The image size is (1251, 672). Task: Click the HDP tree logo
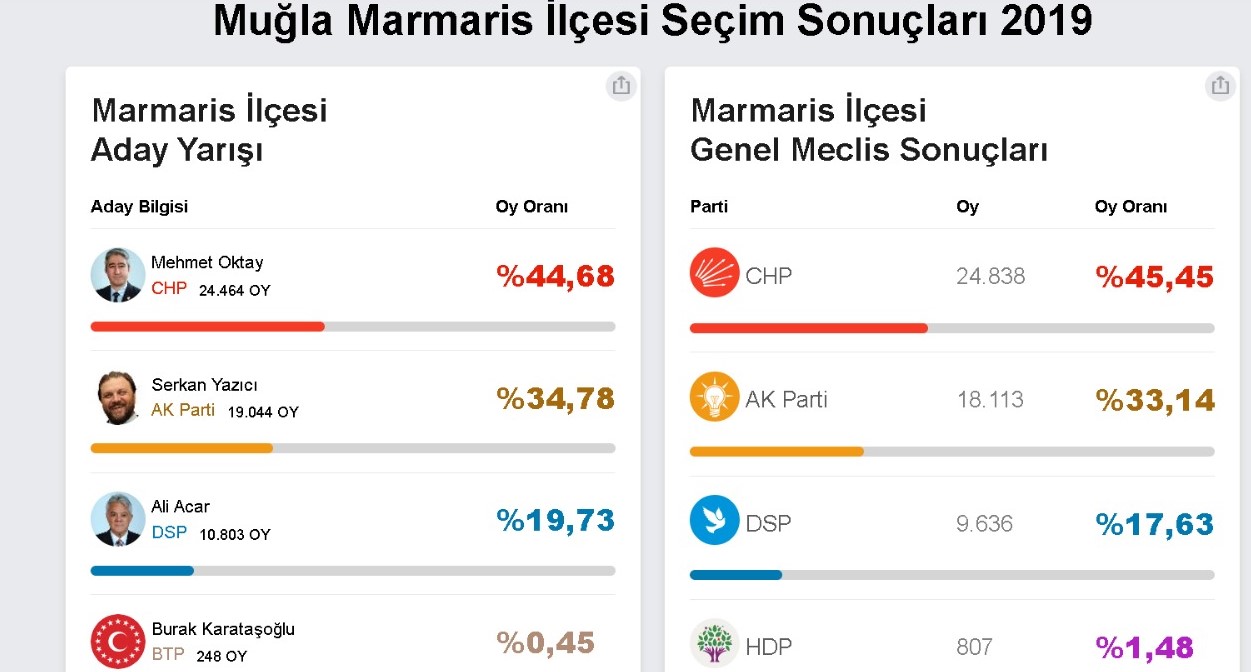pos(714,645)
